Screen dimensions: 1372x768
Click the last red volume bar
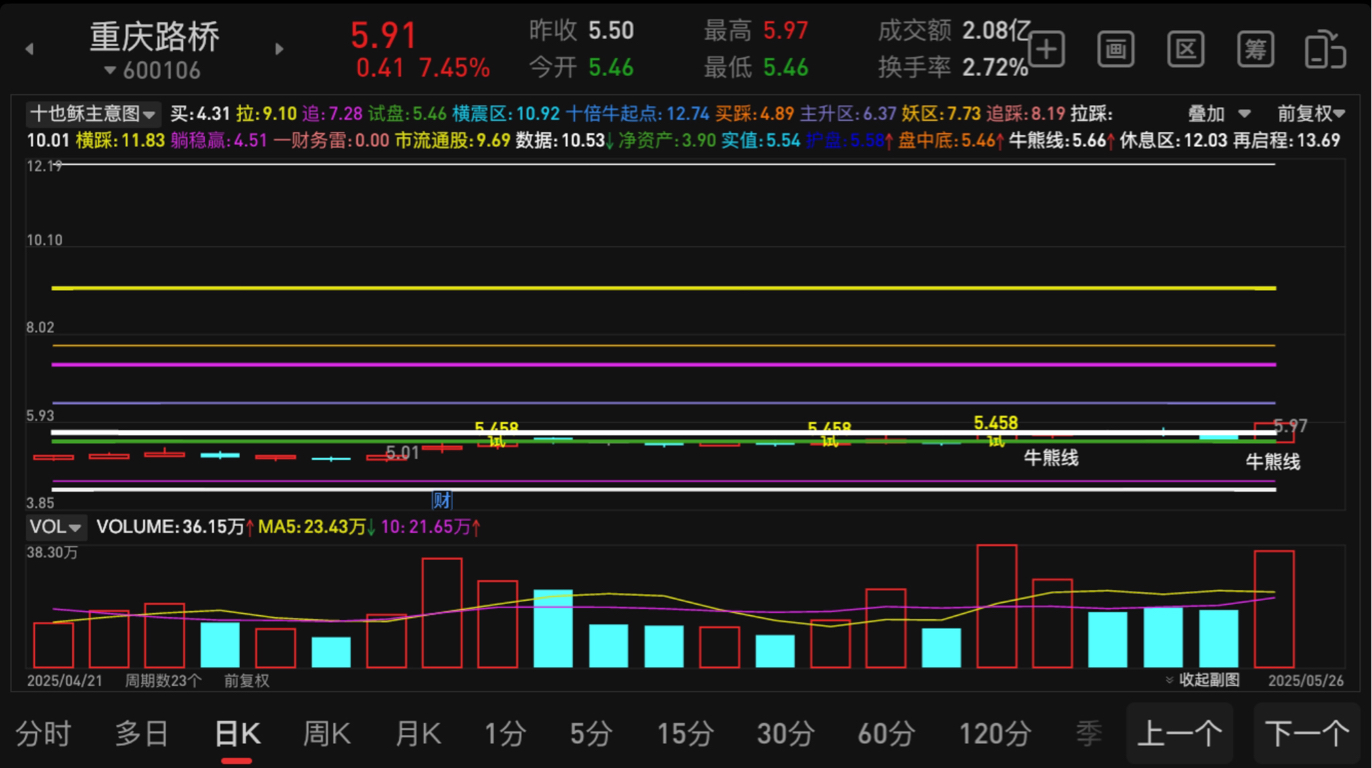coord(1274,609)
